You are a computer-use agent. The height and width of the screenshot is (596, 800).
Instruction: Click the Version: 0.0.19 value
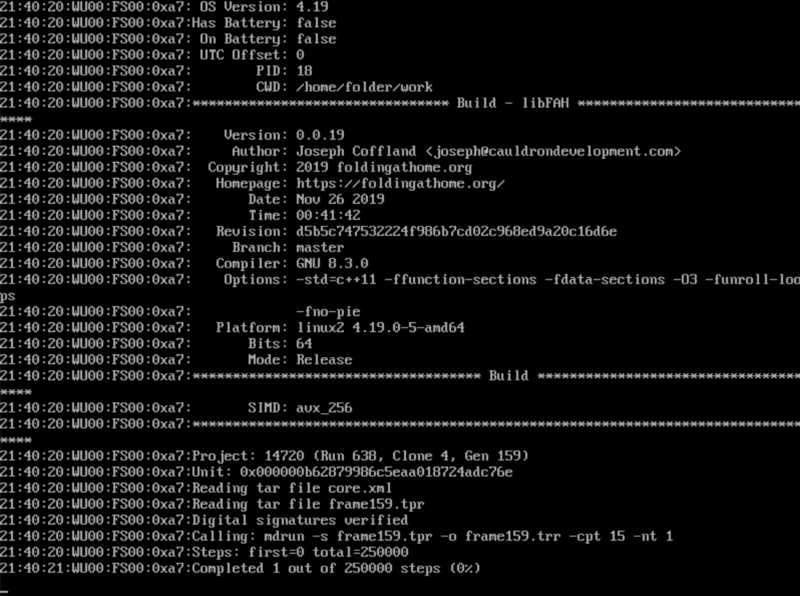320,135
